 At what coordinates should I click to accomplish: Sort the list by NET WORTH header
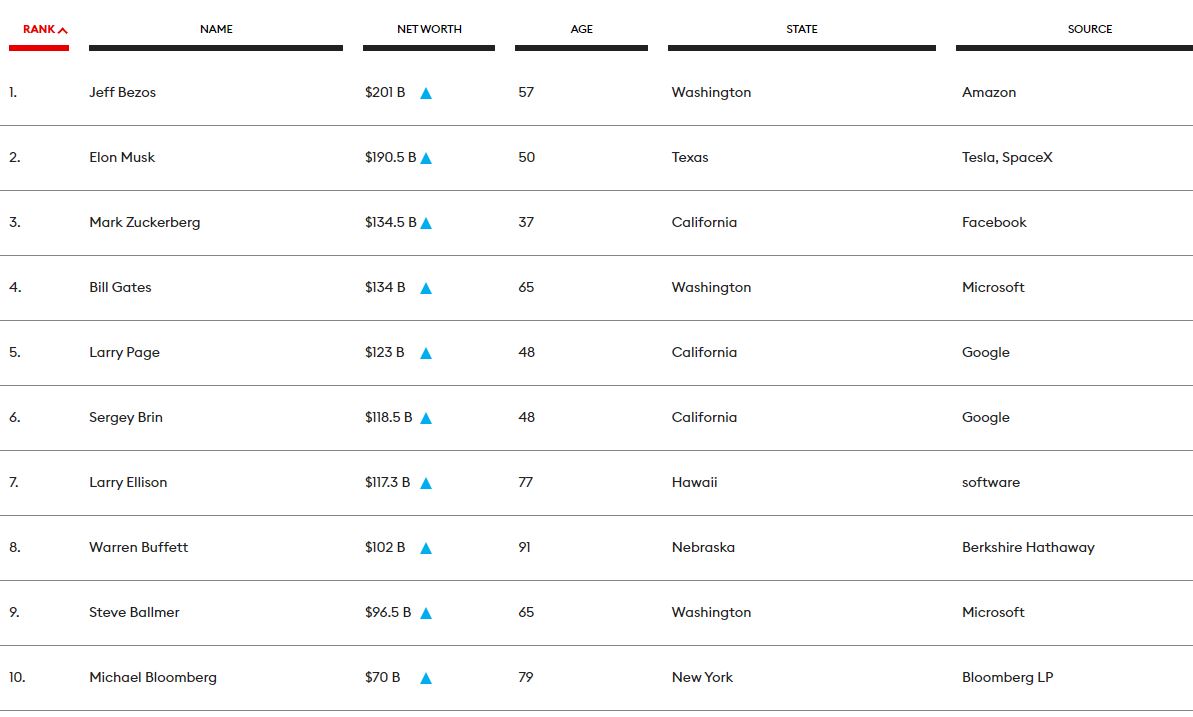pyautogui.click(x=429, y=29)
